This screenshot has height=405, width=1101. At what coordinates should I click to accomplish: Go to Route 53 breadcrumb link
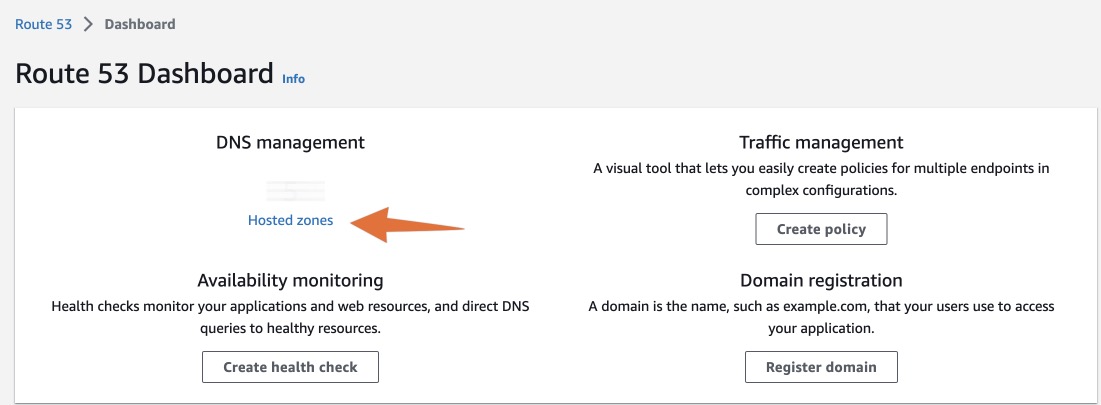point(44,24)
